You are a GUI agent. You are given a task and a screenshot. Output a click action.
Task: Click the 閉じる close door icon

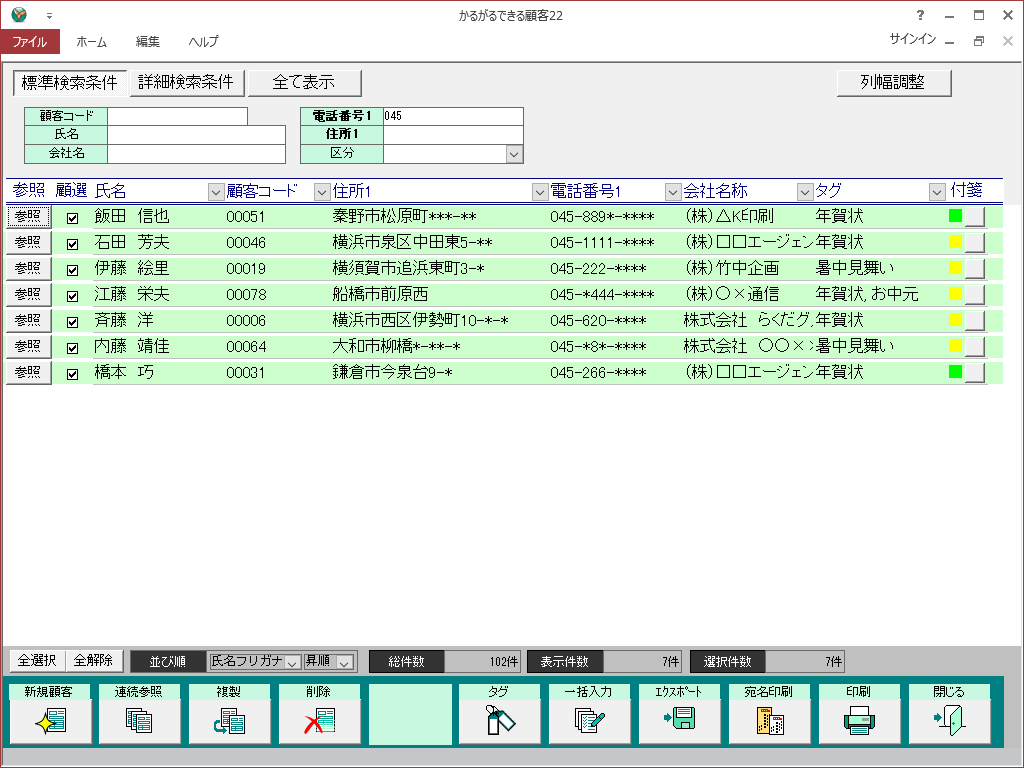click(950, 720)
